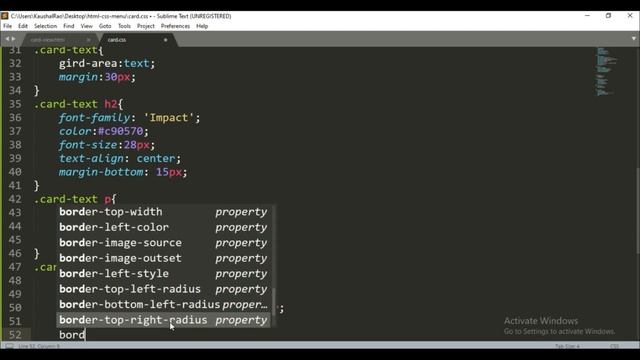Select border-top-left-radius suggestion
The width and height of the screenshot is (640, 360).
pos(163,289)
